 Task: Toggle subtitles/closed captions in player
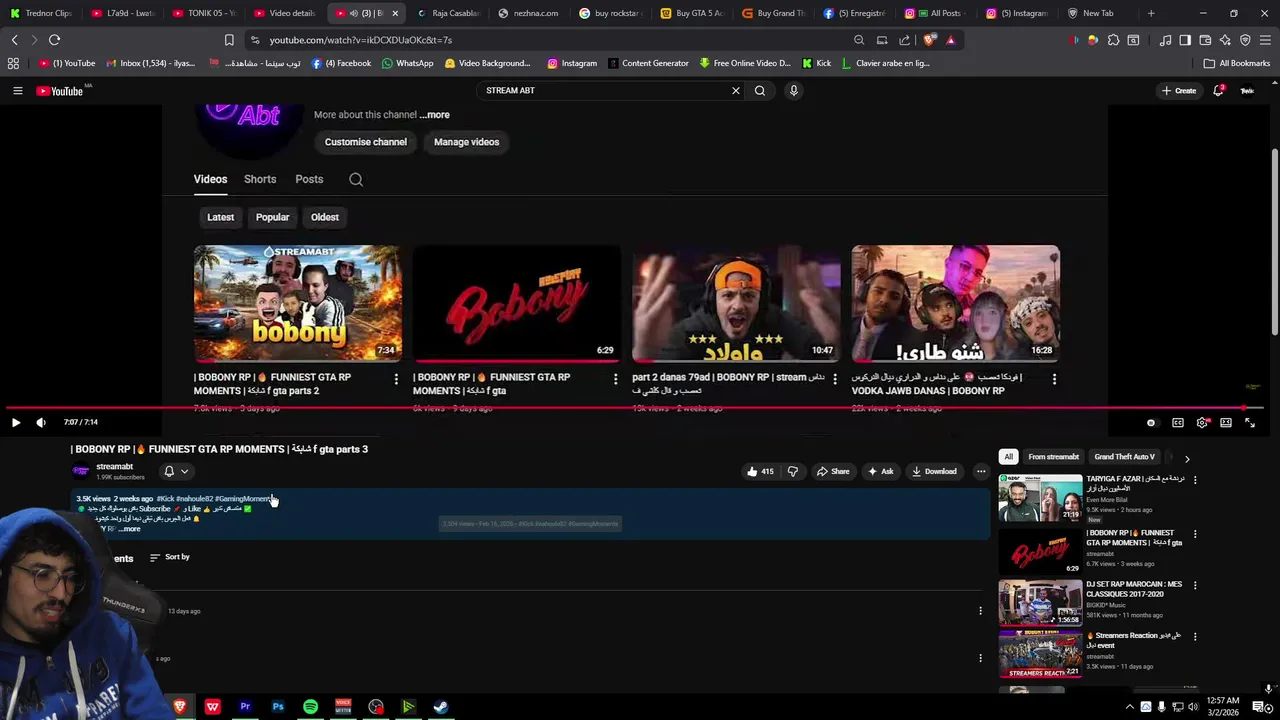pyautogui.click(x=1178, y=423)
